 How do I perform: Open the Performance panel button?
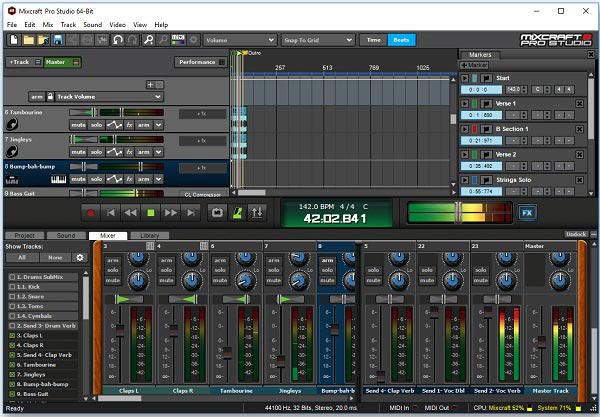[201, 62]
